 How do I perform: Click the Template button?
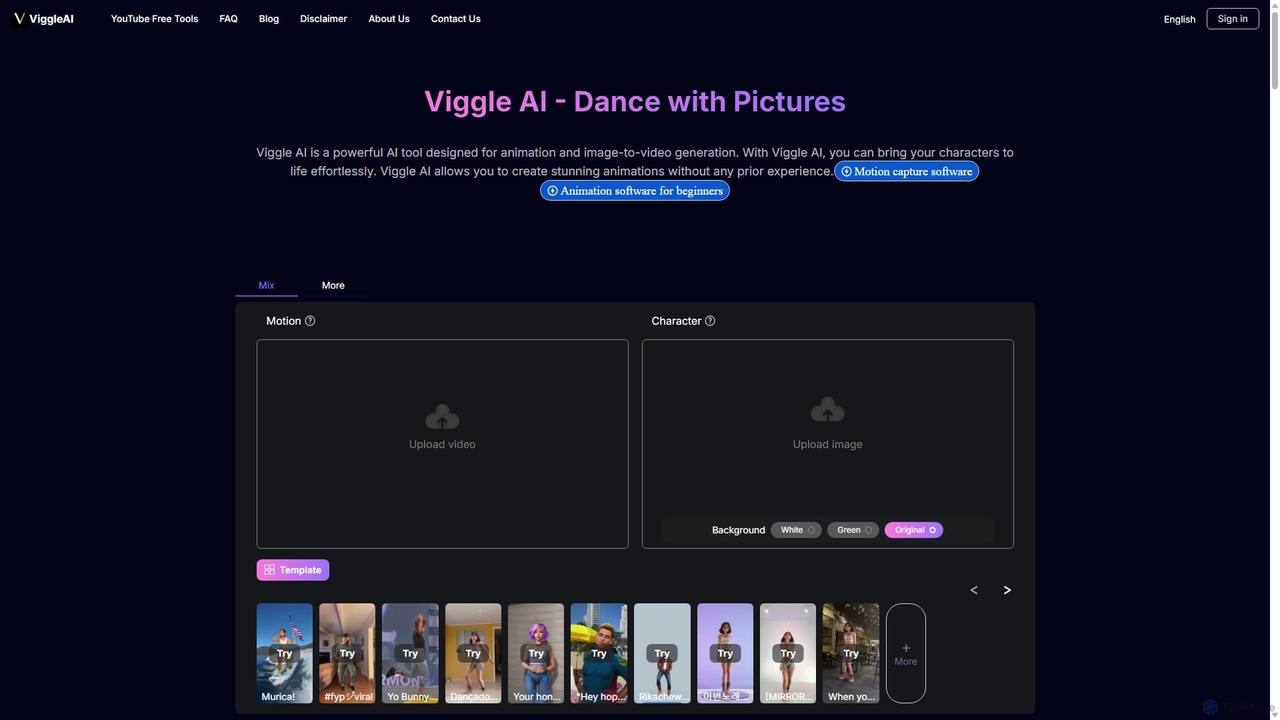coord(293,570)
